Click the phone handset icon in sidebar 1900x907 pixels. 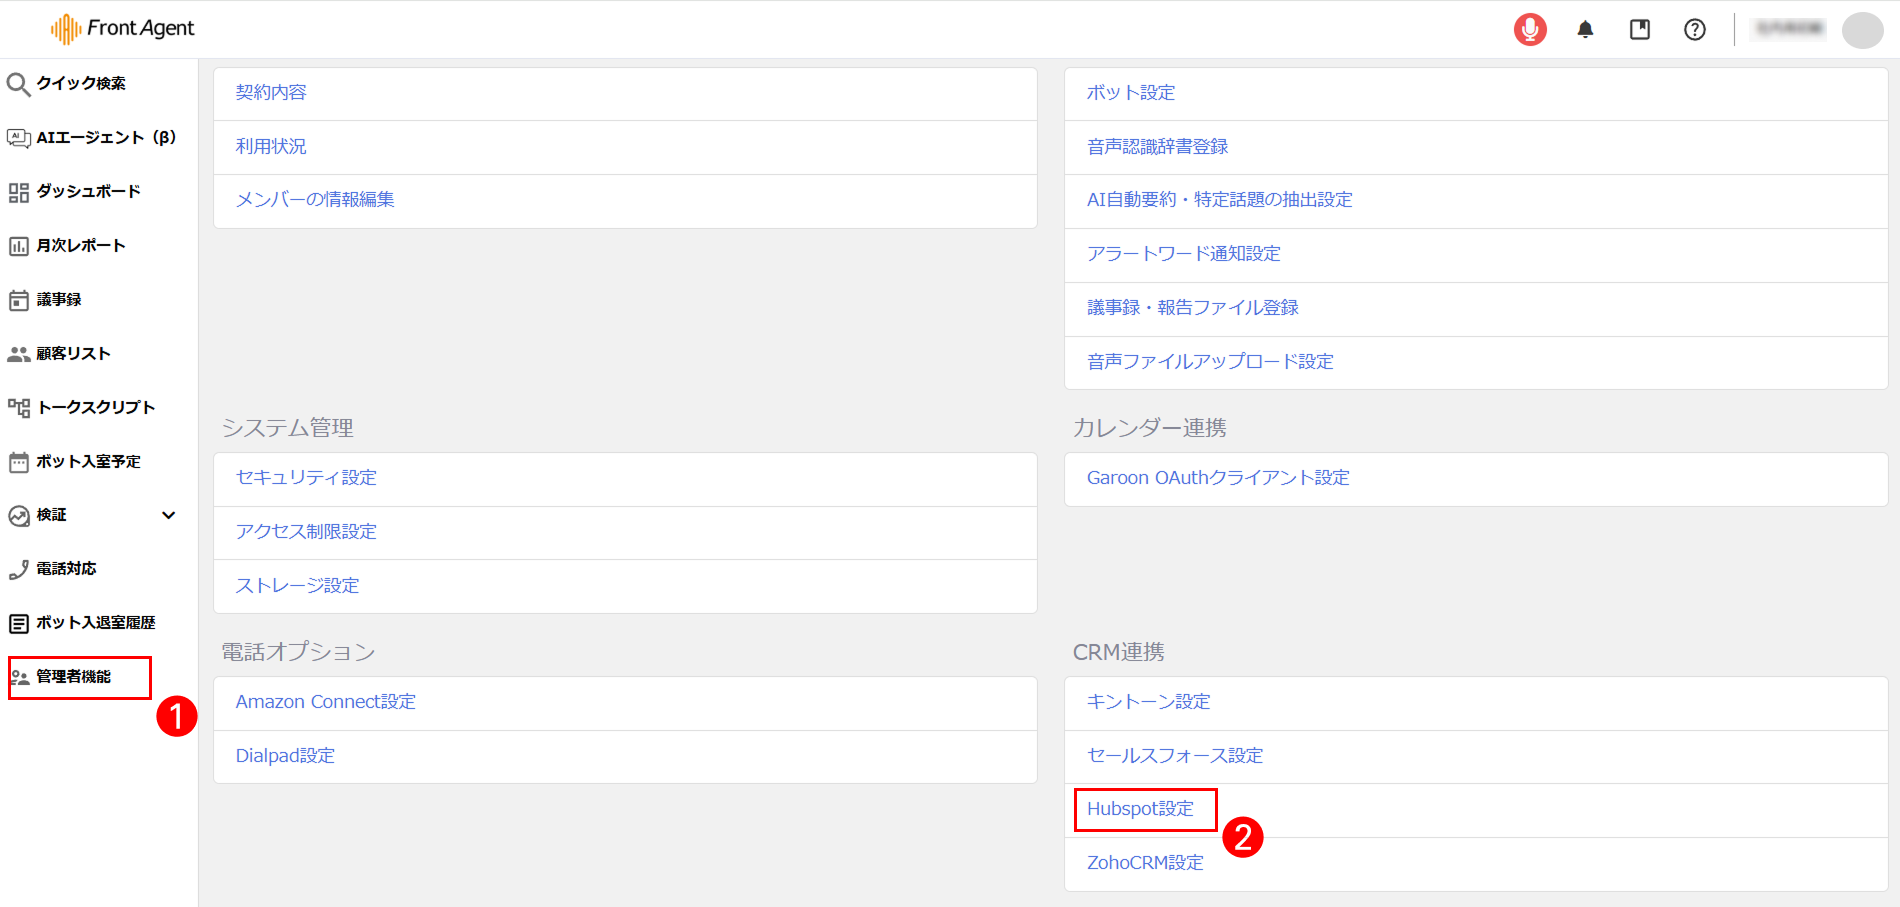coord(18,569)
